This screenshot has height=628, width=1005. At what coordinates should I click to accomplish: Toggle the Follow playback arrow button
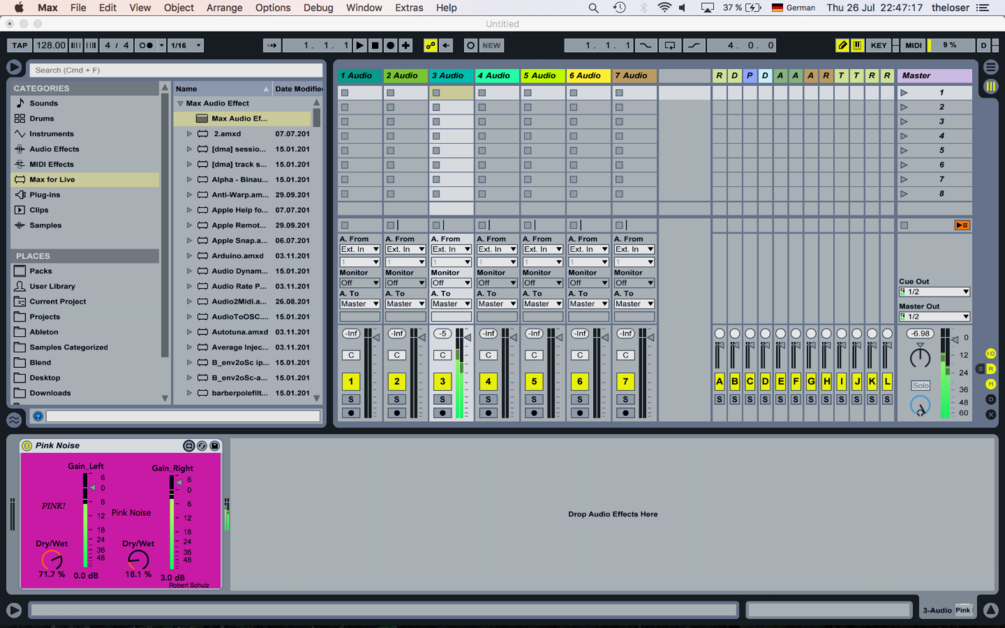[x=272, y=45]
